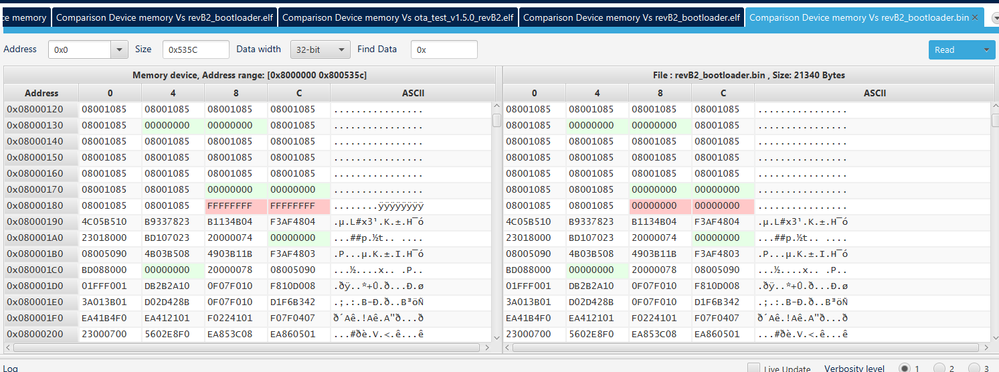The width and height of the screenshot is (999, 372).
Task: Click the Memory device address range header
Action: pos(249,75)
